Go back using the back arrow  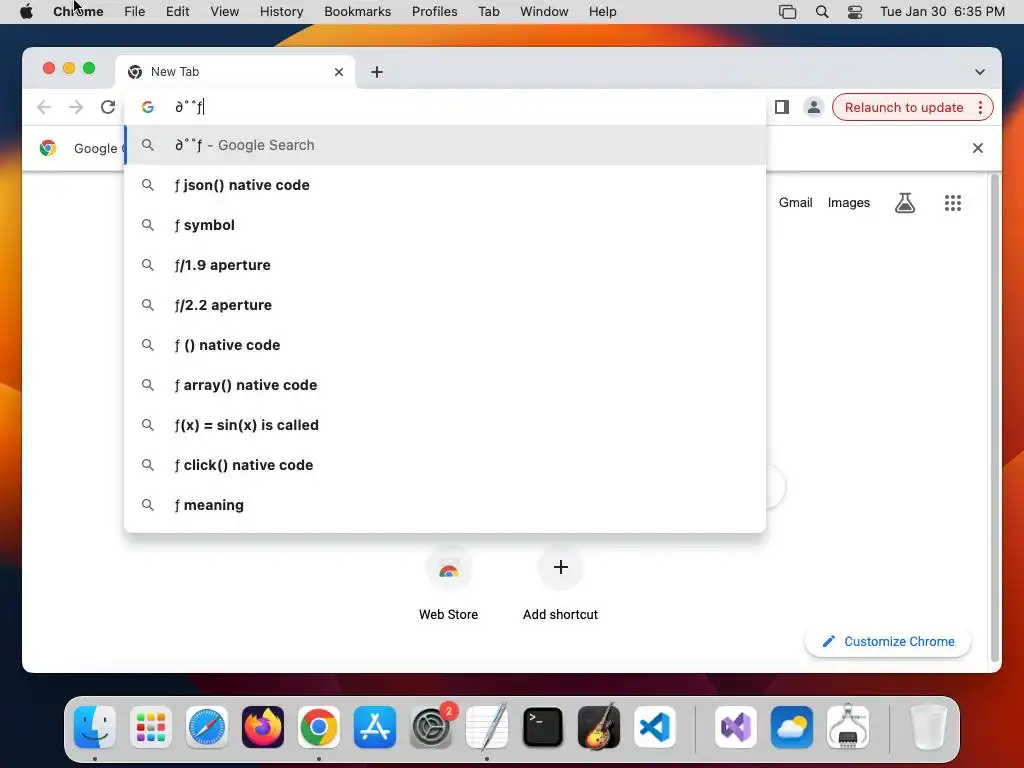(44, 106)
